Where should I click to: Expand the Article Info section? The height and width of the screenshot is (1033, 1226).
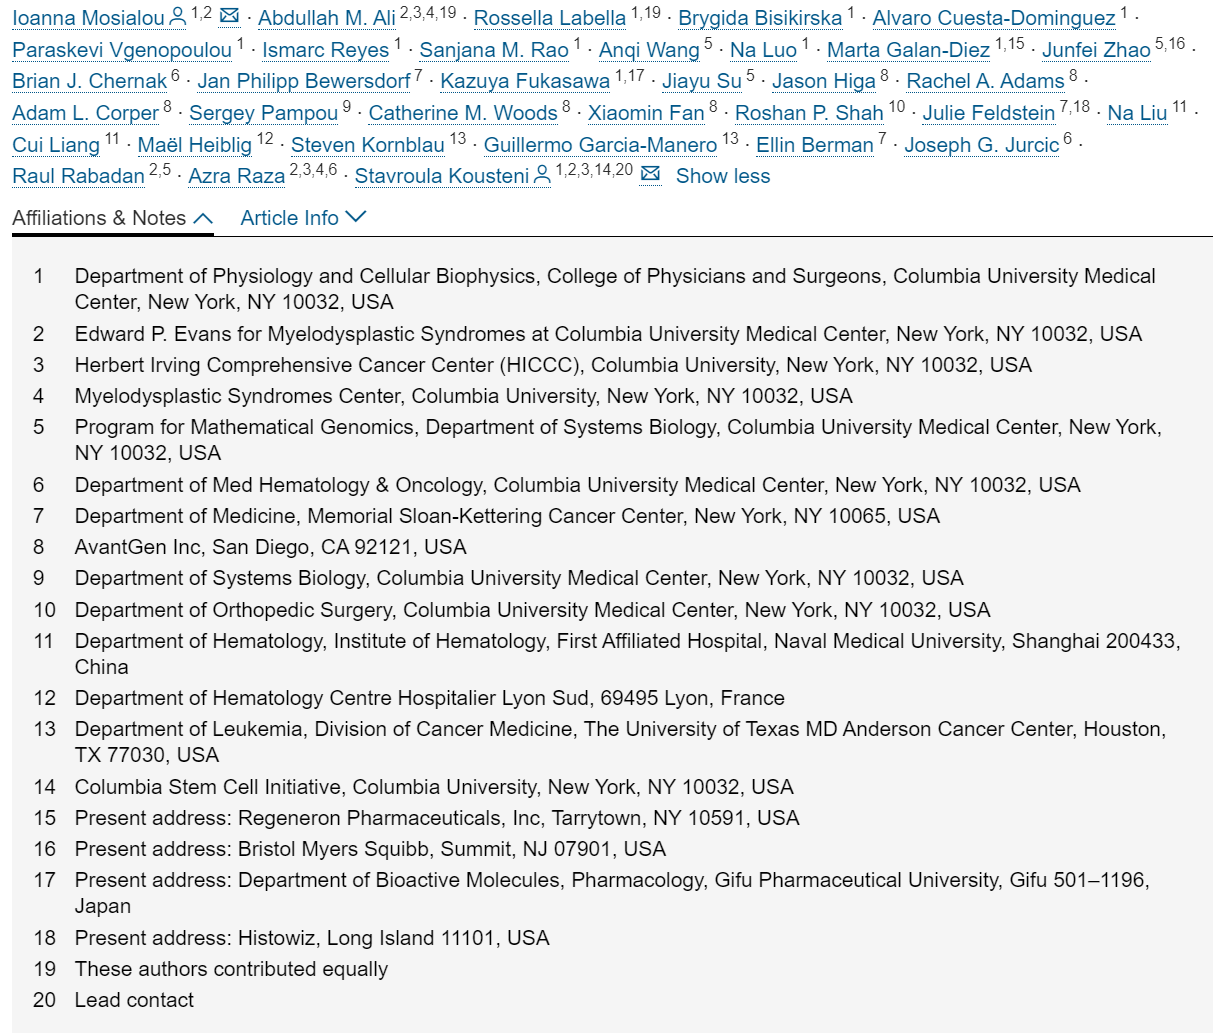tap(303, 218)
